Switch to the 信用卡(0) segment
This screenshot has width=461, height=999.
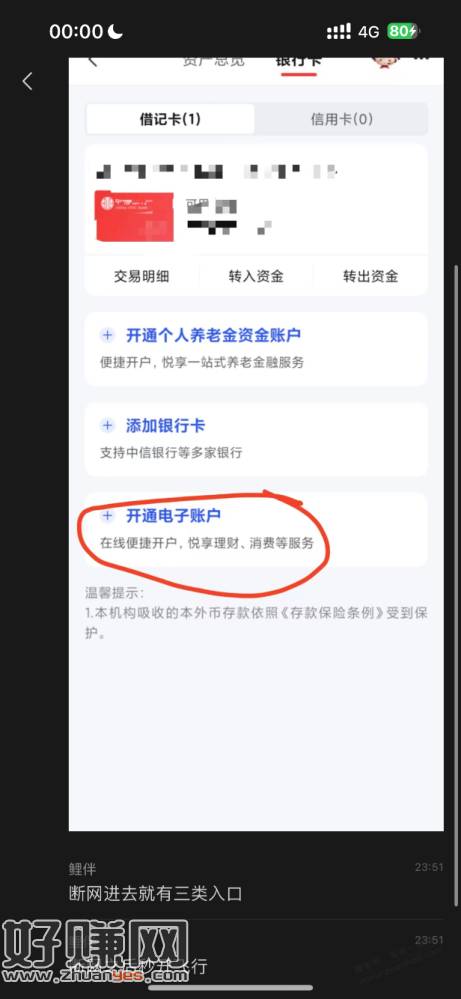pos(341,119)
